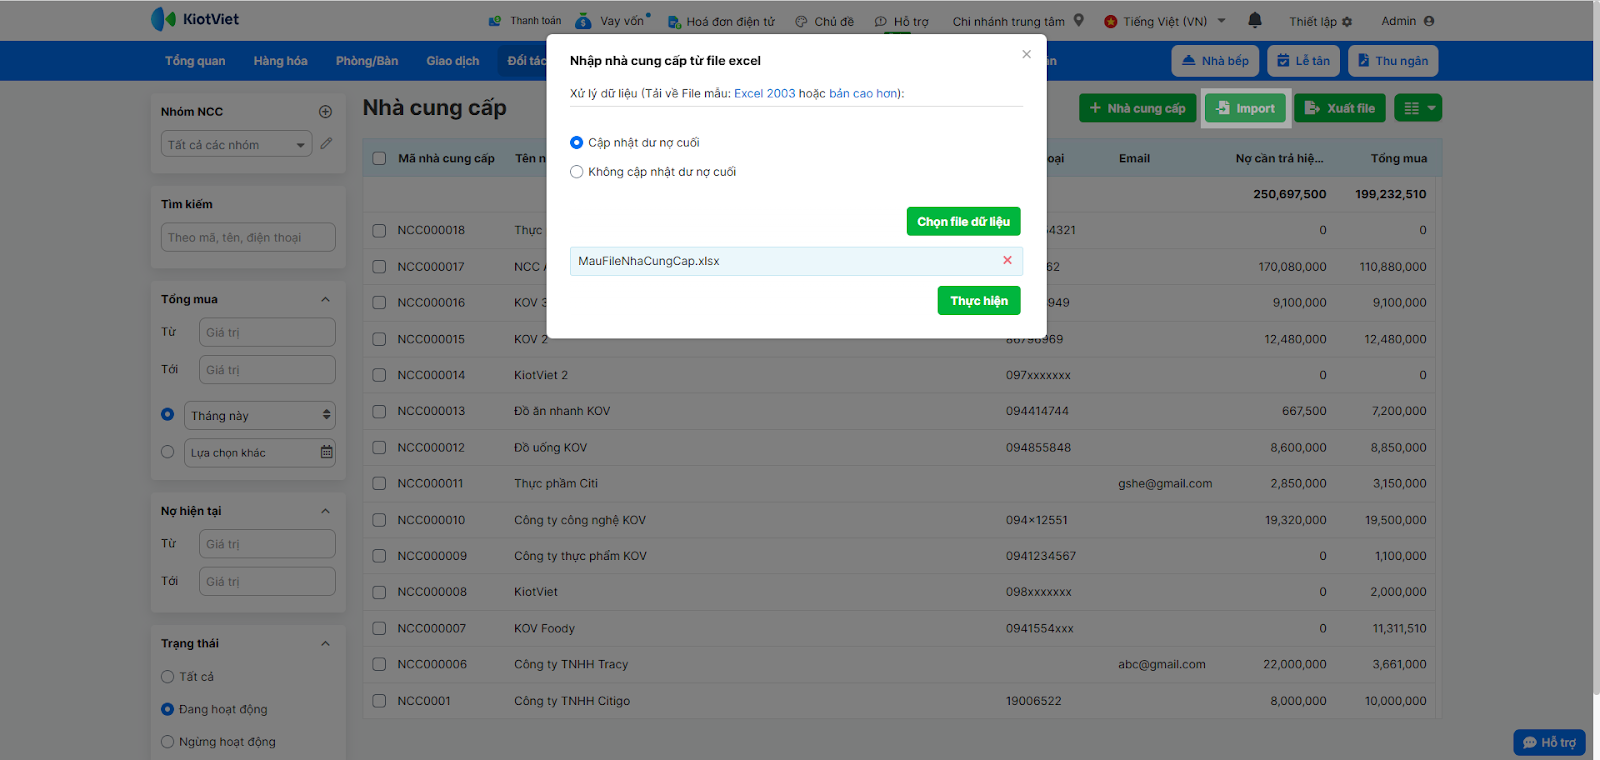
Task: Open Chủ đề theme settings
Action: coord(825,21)
